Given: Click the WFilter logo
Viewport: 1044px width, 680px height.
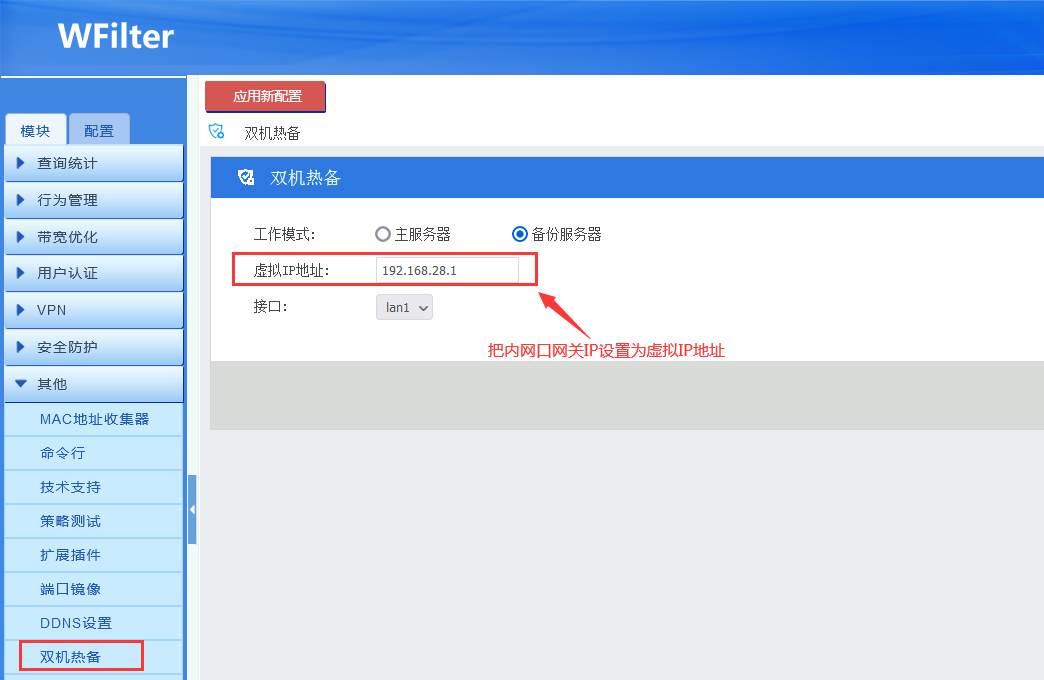Looking at the screenshot, I should tap(116, 37).
